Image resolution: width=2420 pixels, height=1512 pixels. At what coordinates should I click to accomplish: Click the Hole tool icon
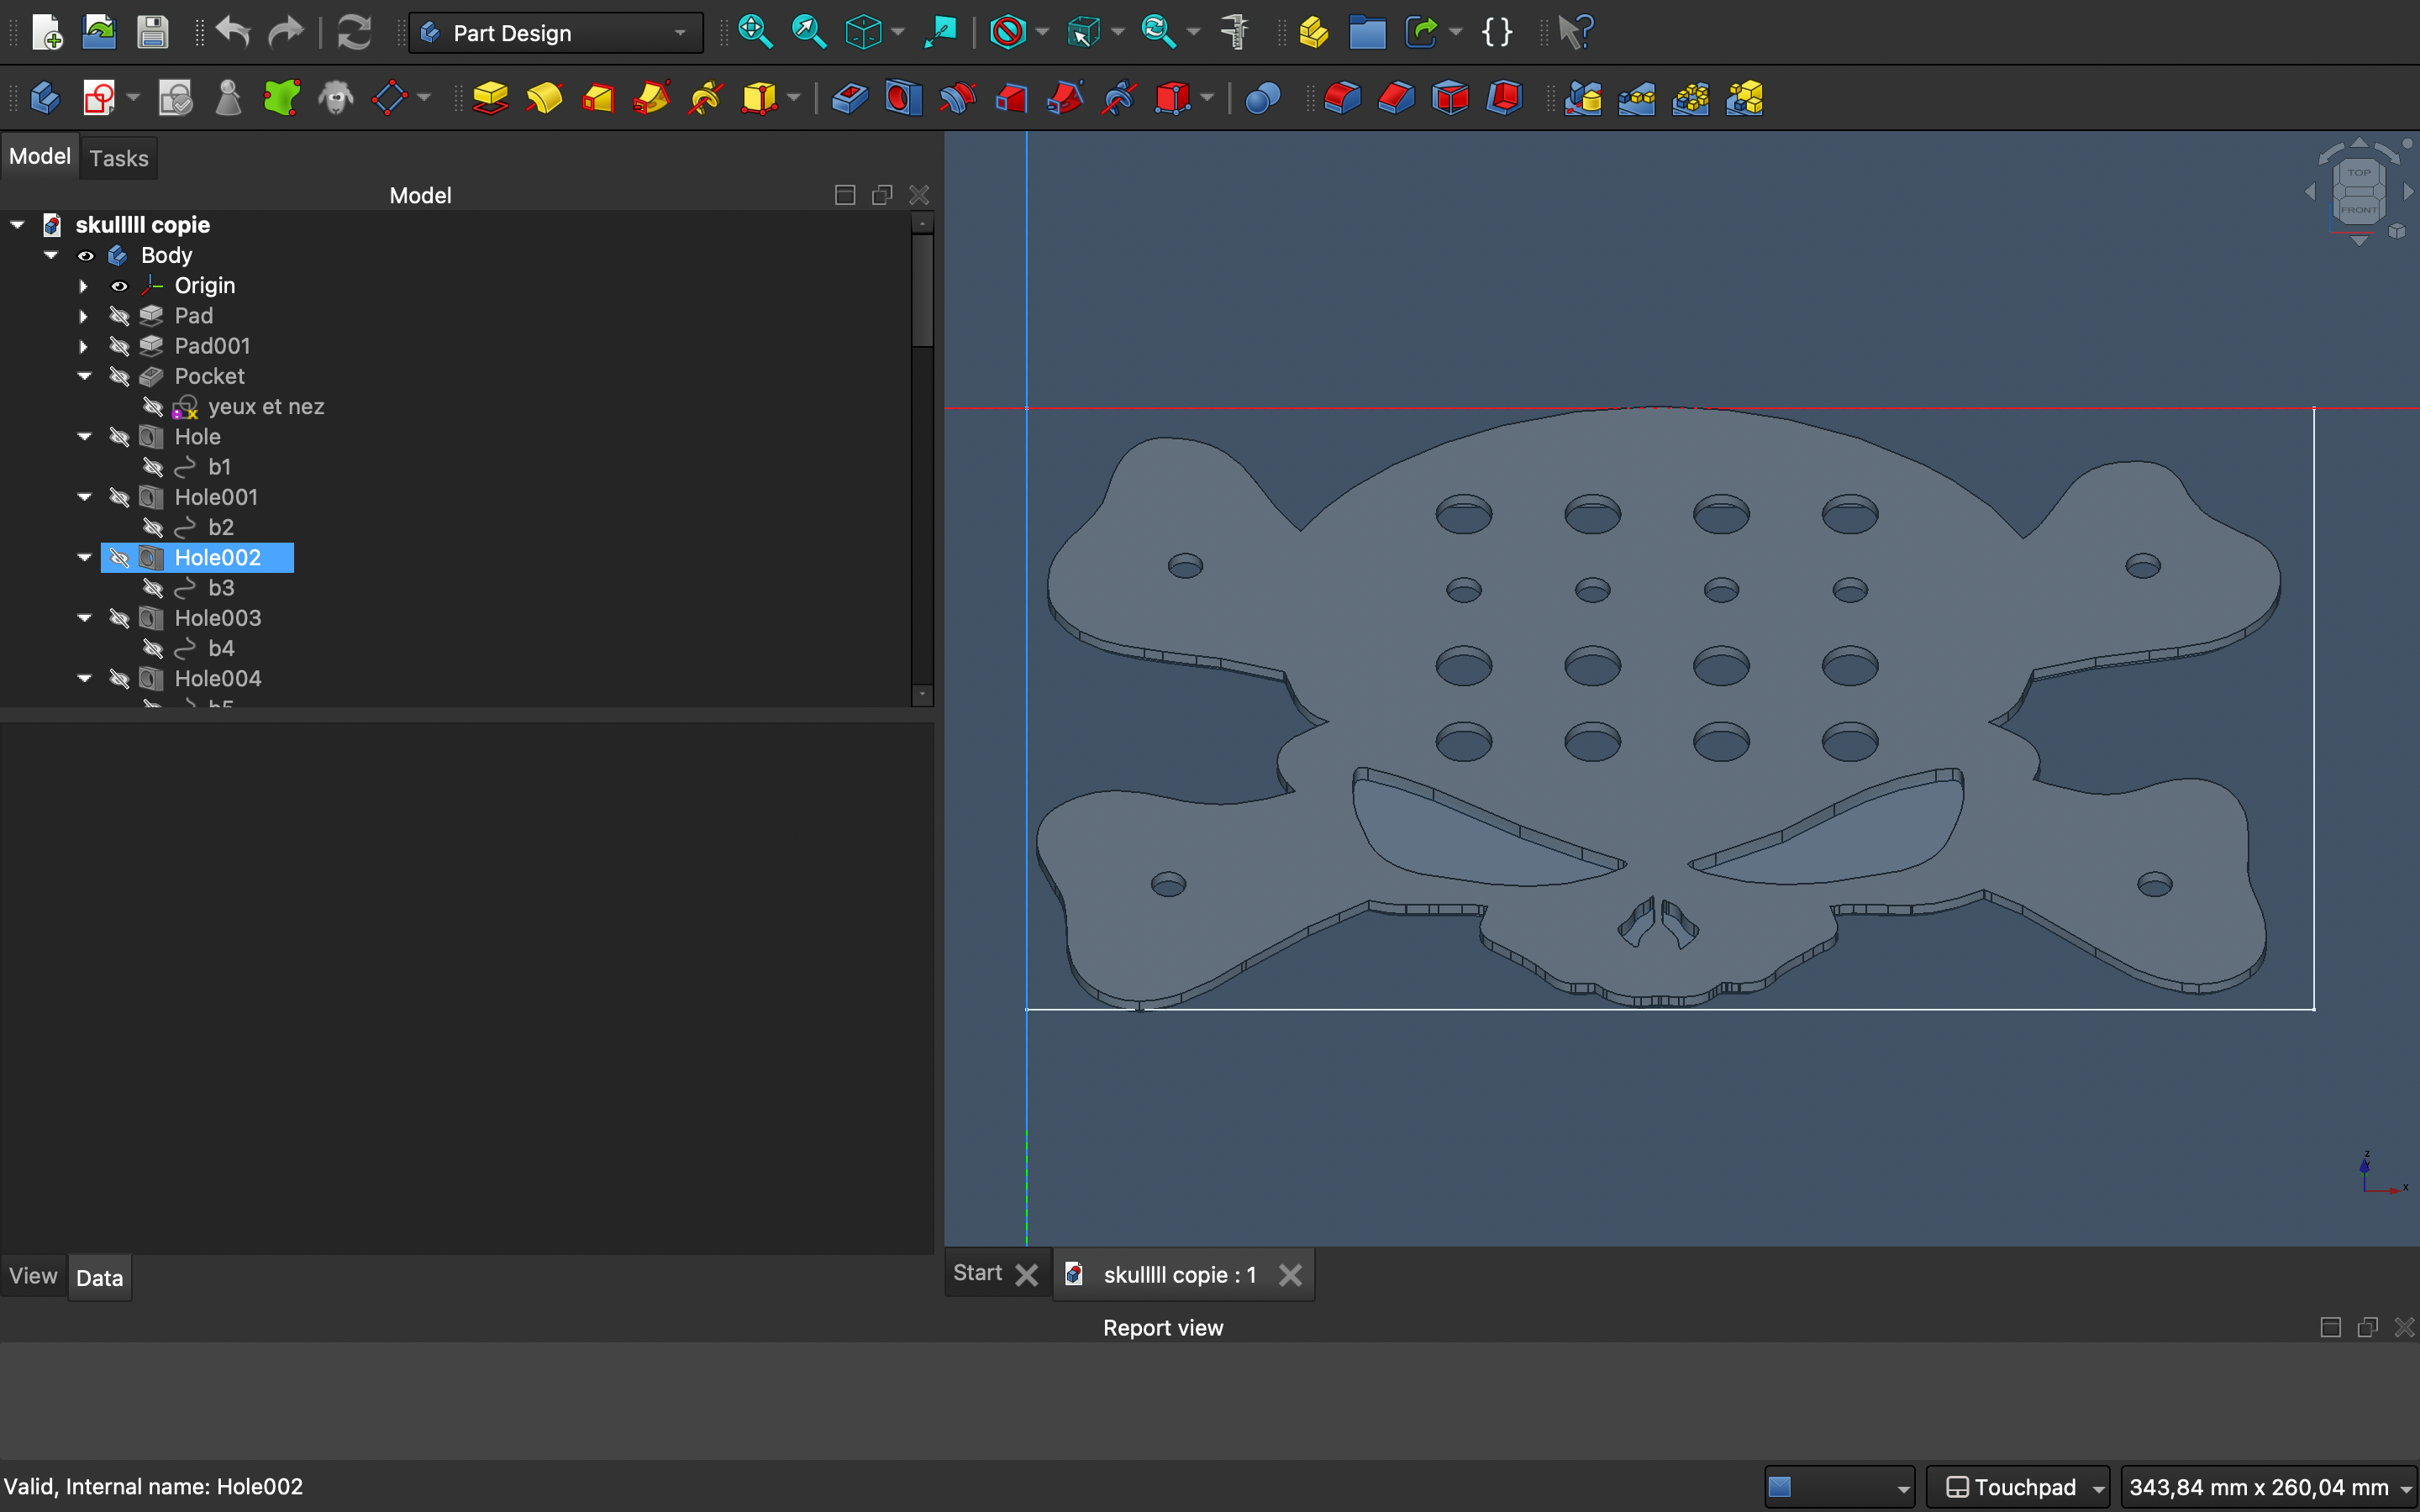(x=903, y=98)
